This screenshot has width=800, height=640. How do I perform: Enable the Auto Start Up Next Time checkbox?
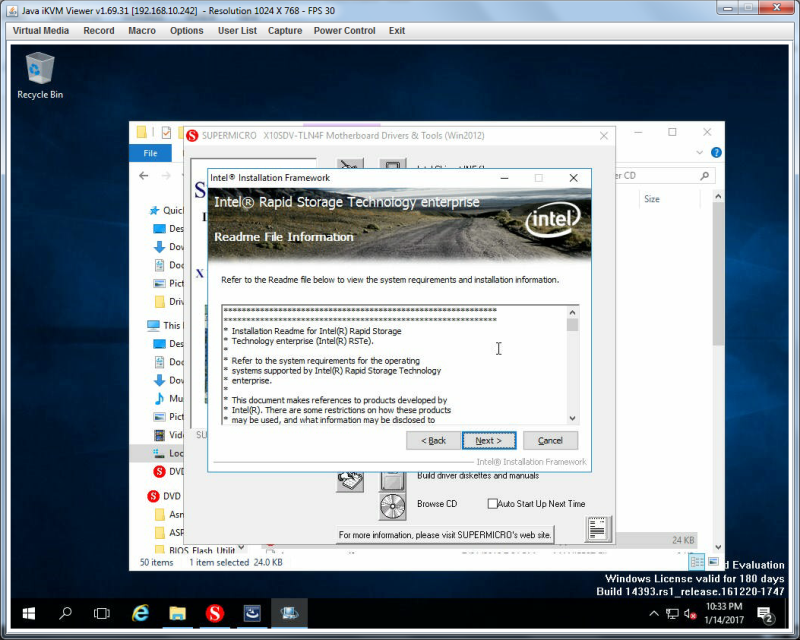click(492, 504)
